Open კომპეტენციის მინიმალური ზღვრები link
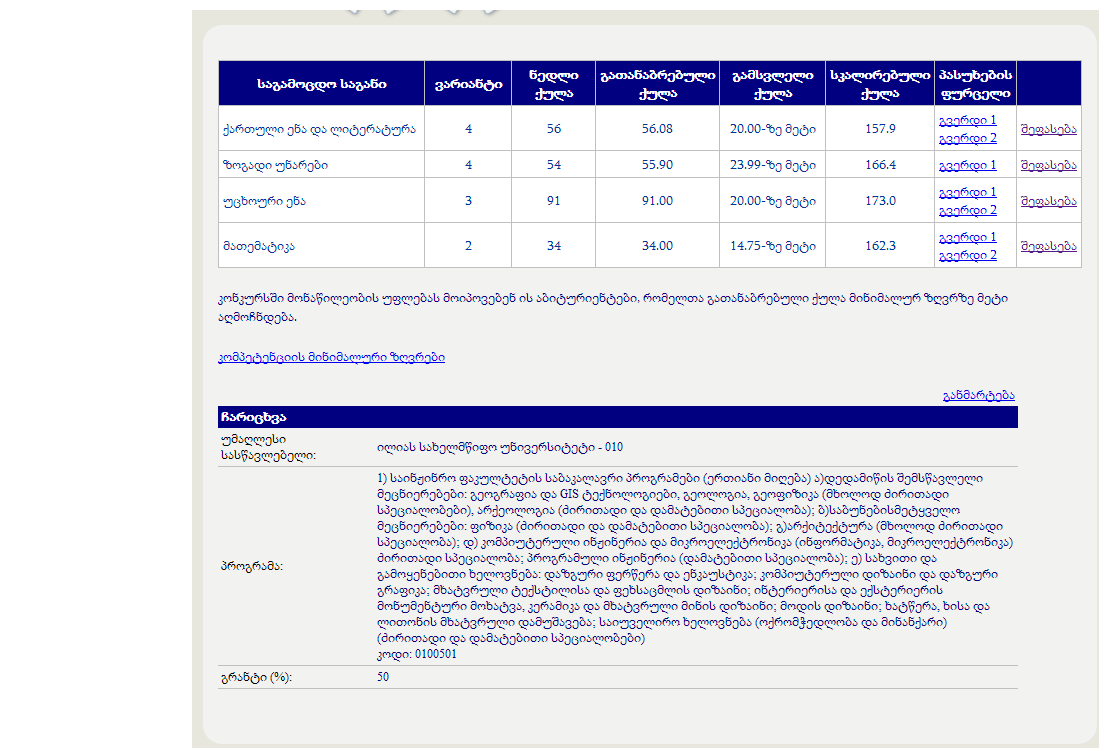The width and height of the screenshot is (1104, 751). 332,358
